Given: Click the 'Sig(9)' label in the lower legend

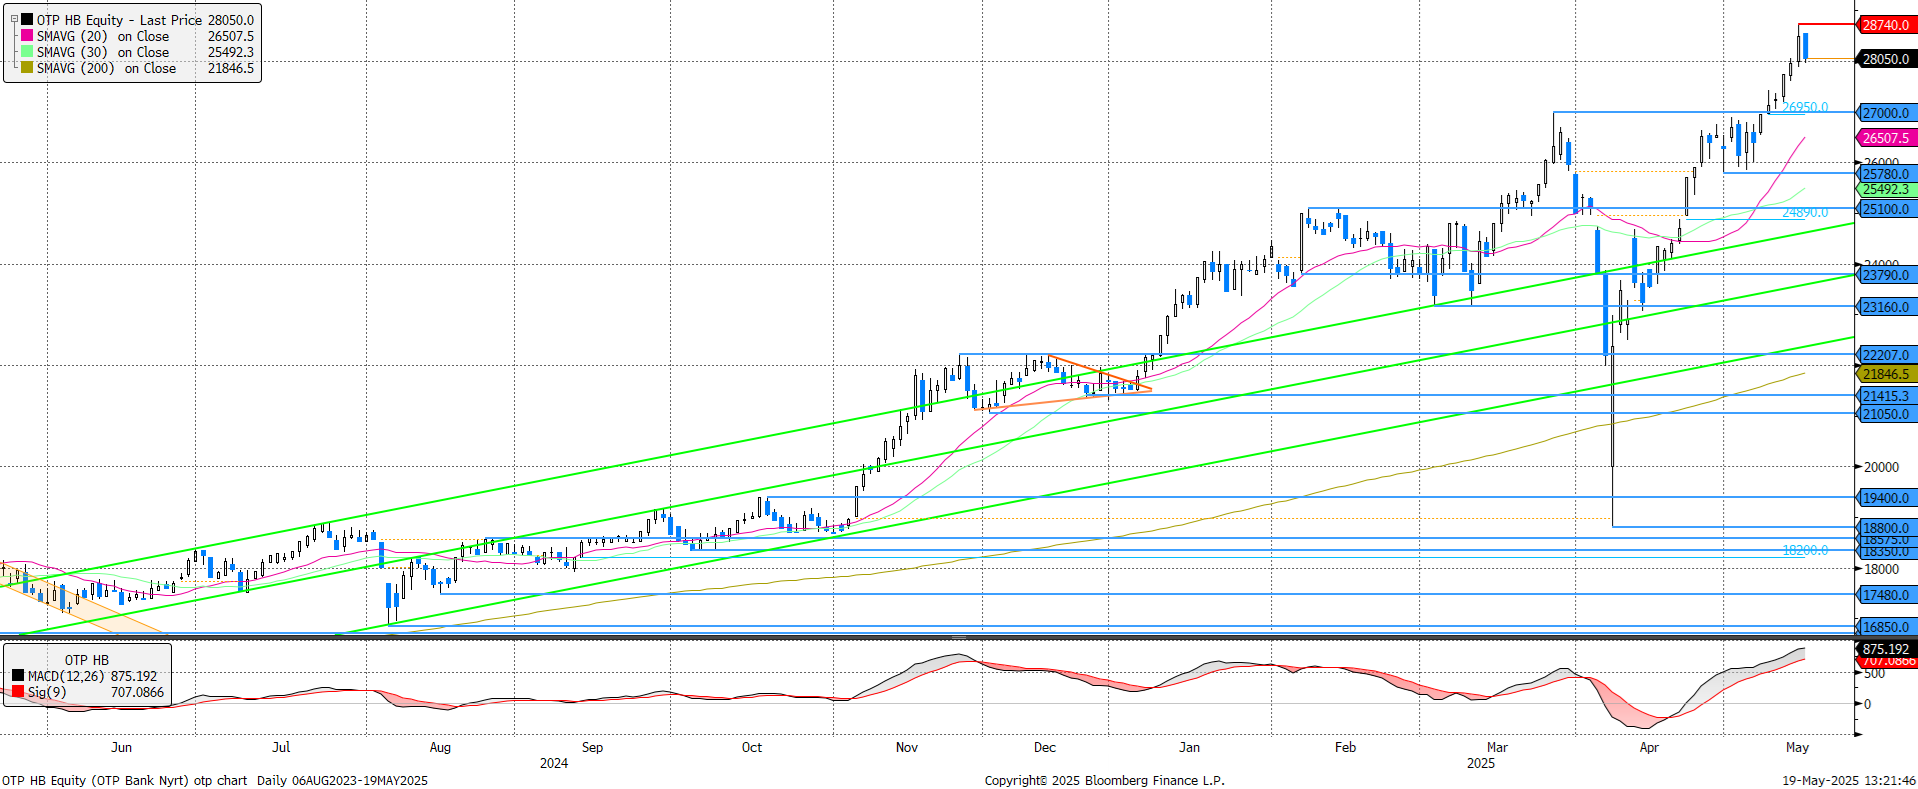Looking at the screenshot, I should pyautogui.click(x=47, y=692).
